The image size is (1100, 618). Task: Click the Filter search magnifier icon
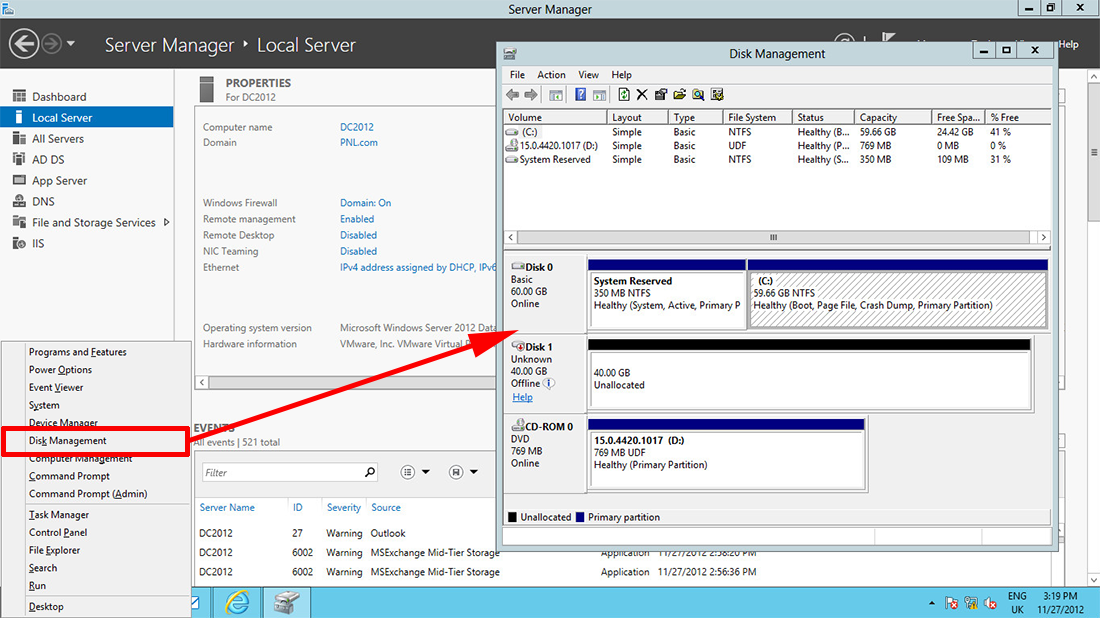pyautogui.click(x=370, y=472)
